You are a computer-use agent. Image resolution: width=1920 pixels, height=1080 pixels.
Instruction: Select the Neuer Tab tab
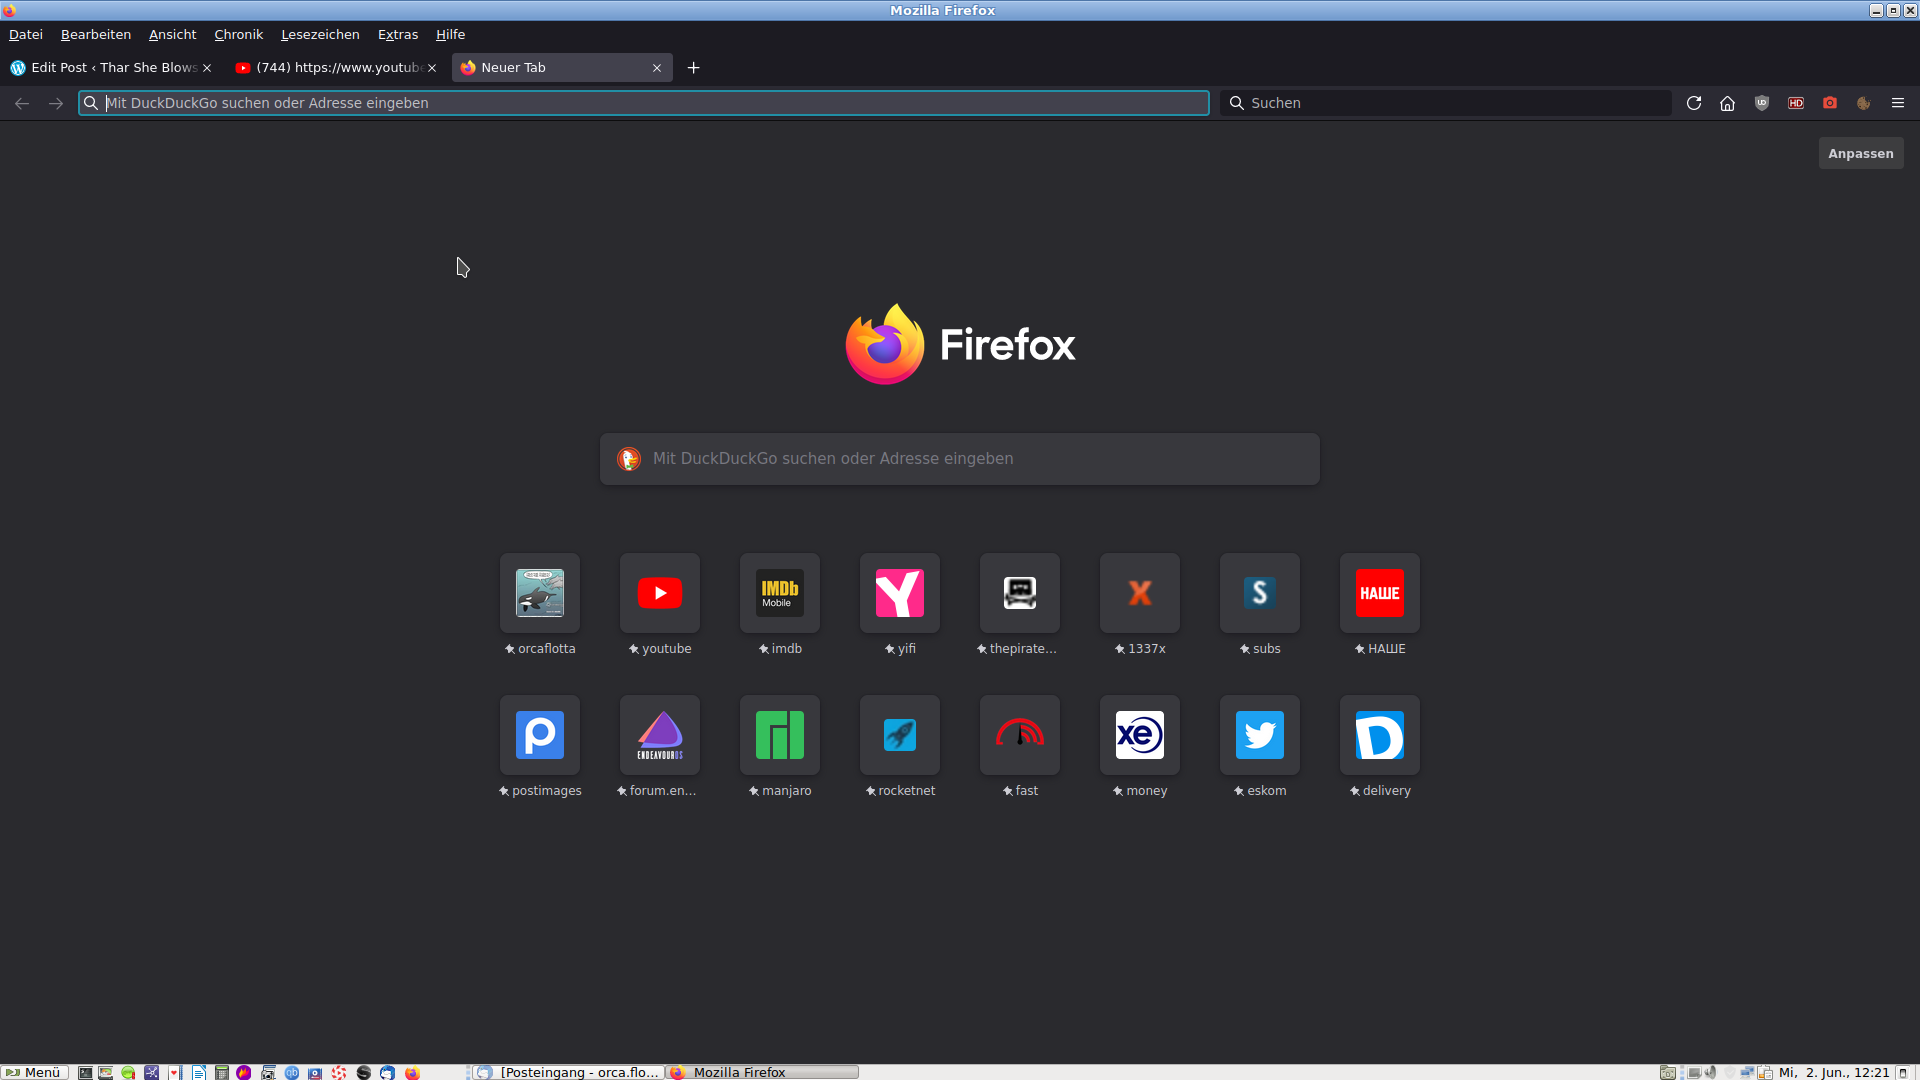[562, 67]
